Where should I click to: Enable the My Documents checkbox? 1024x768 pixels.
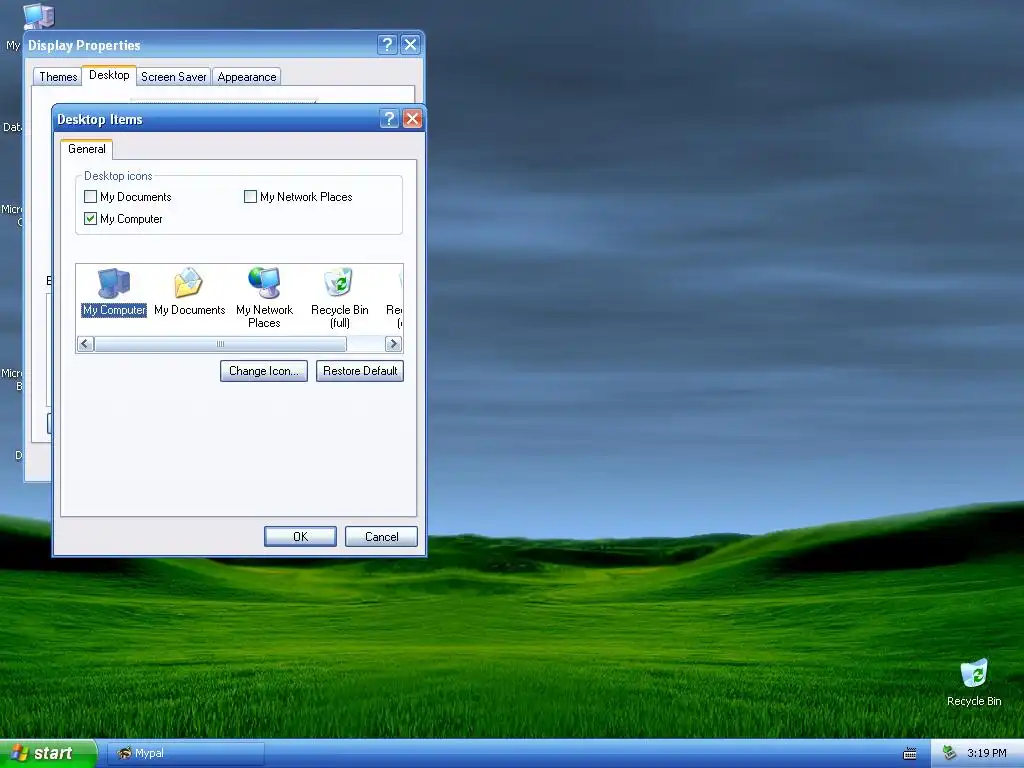(91, 197)
